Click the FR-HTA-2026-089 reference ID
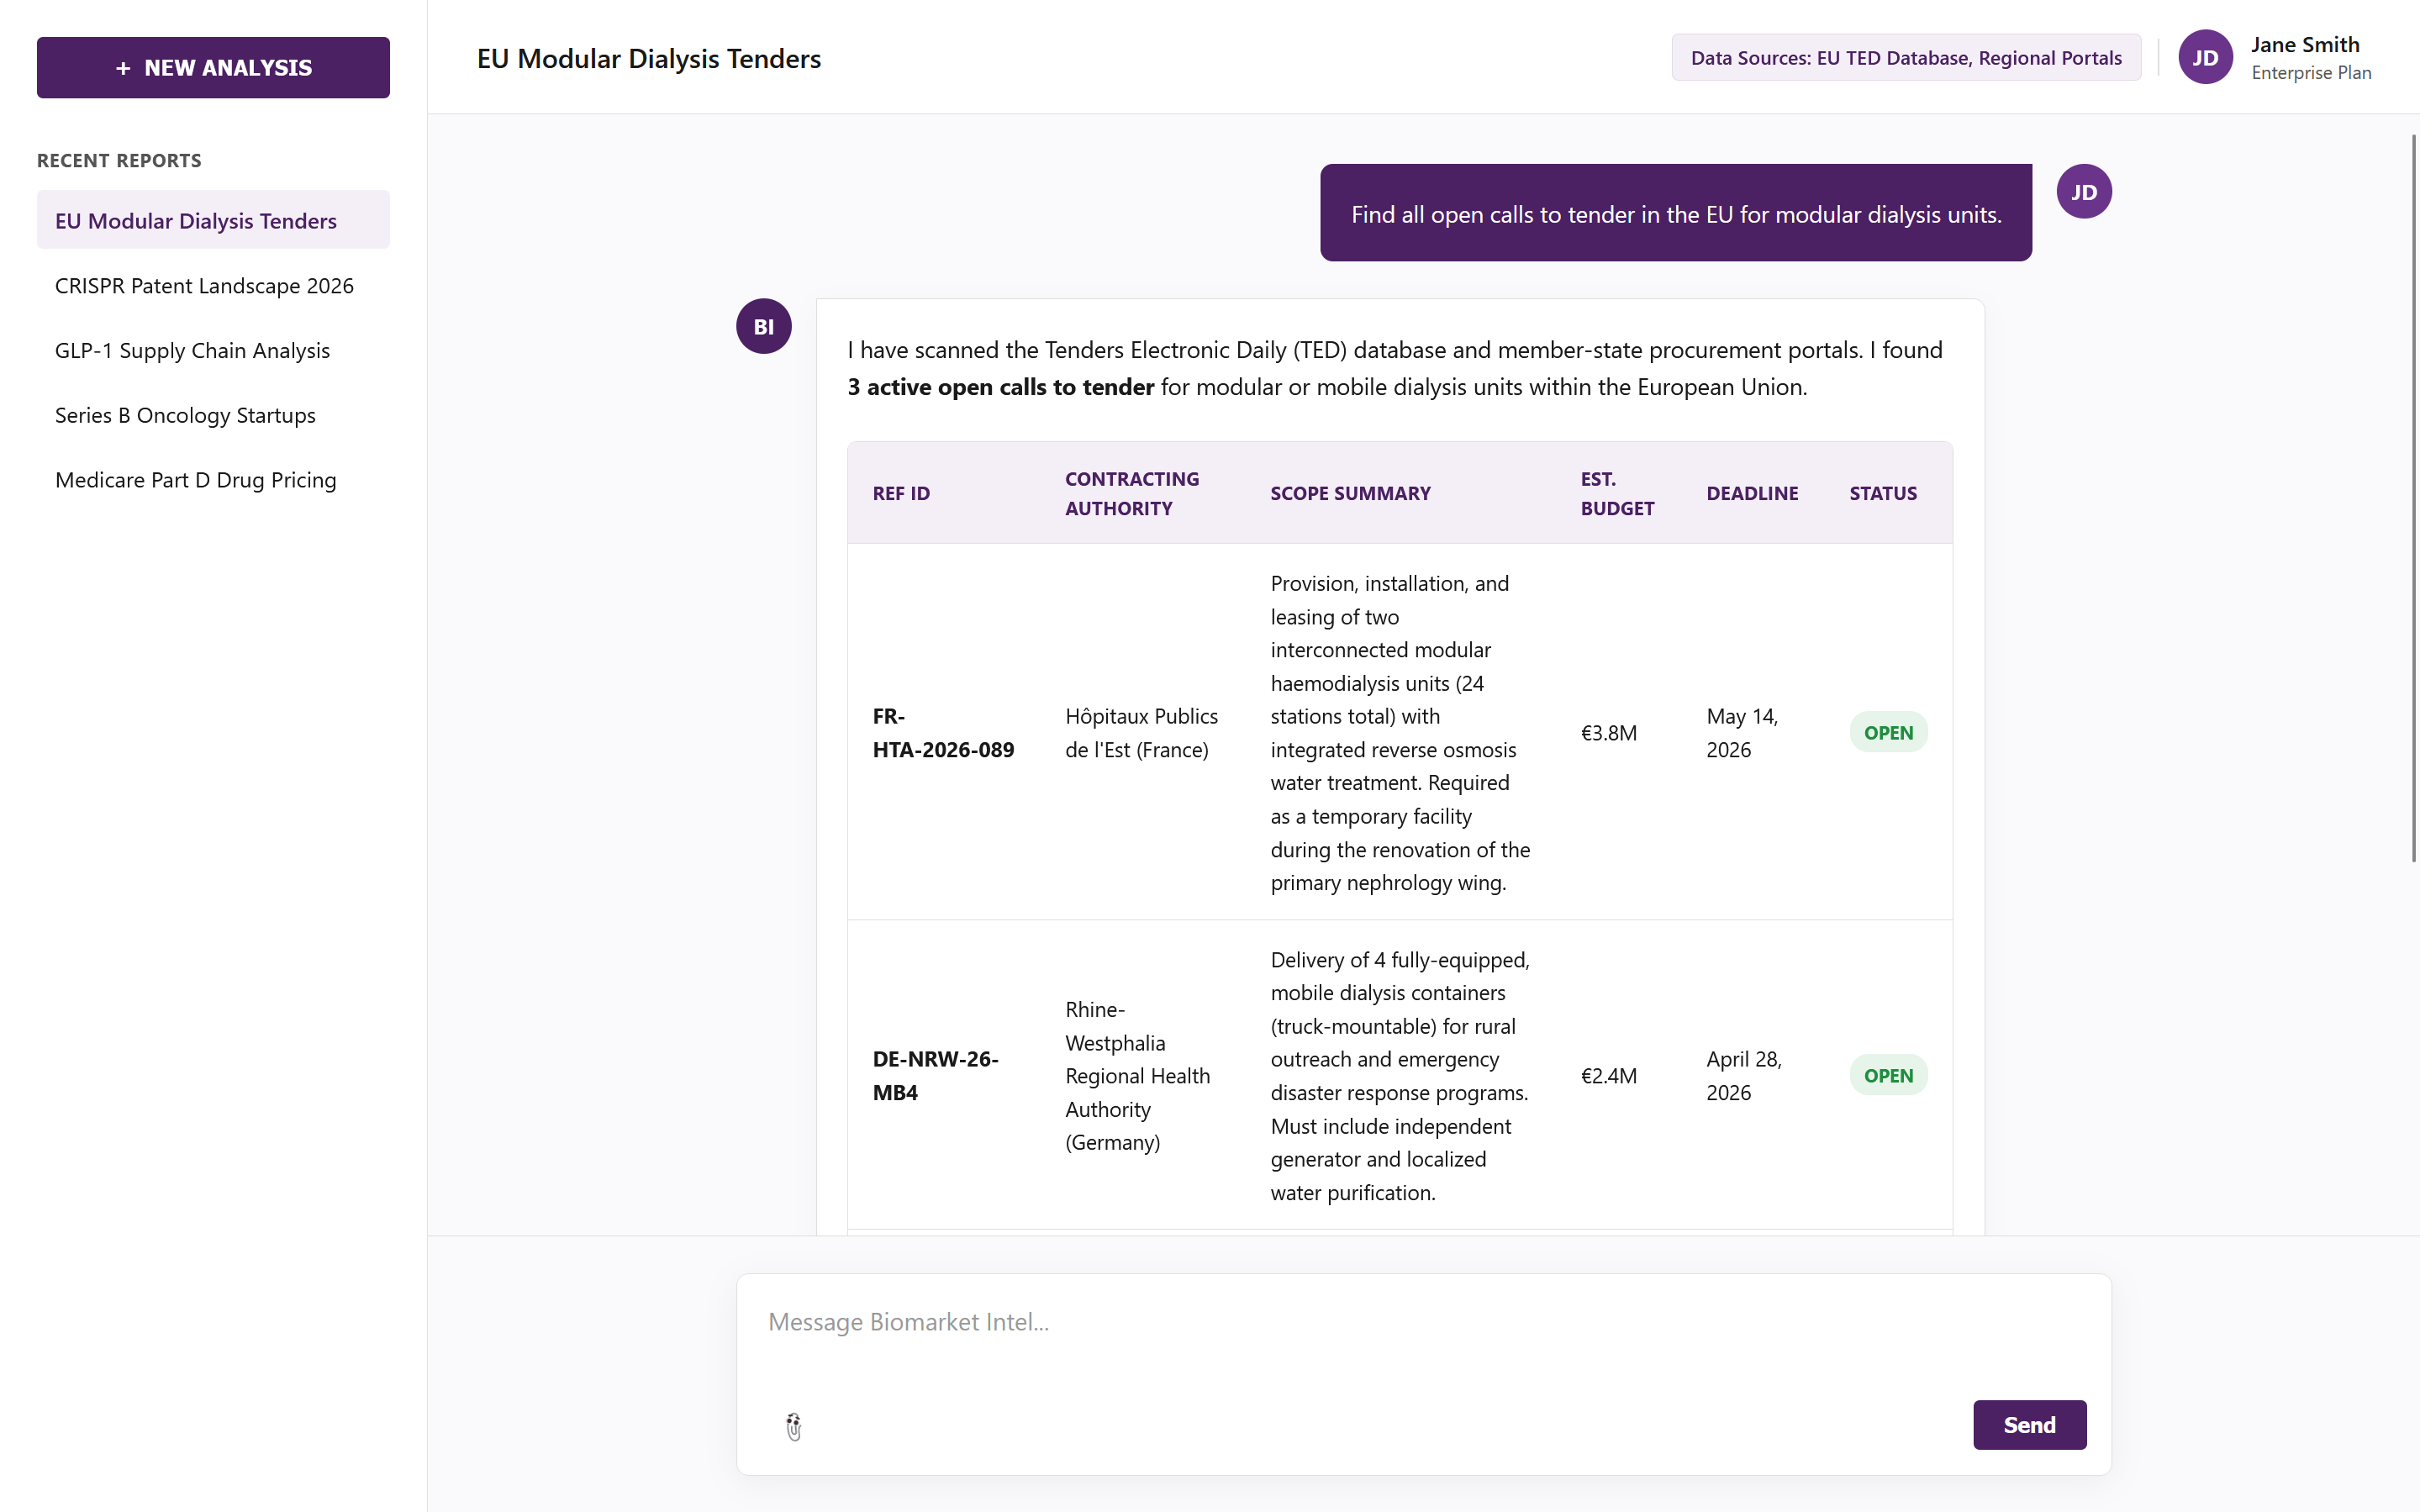The image size is (2420, 1512). click(942, 733)
